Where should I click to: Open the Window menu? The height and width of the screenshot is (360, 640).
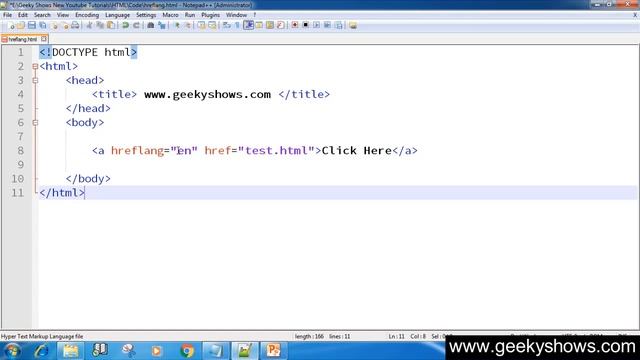click(x=236, y=15)
